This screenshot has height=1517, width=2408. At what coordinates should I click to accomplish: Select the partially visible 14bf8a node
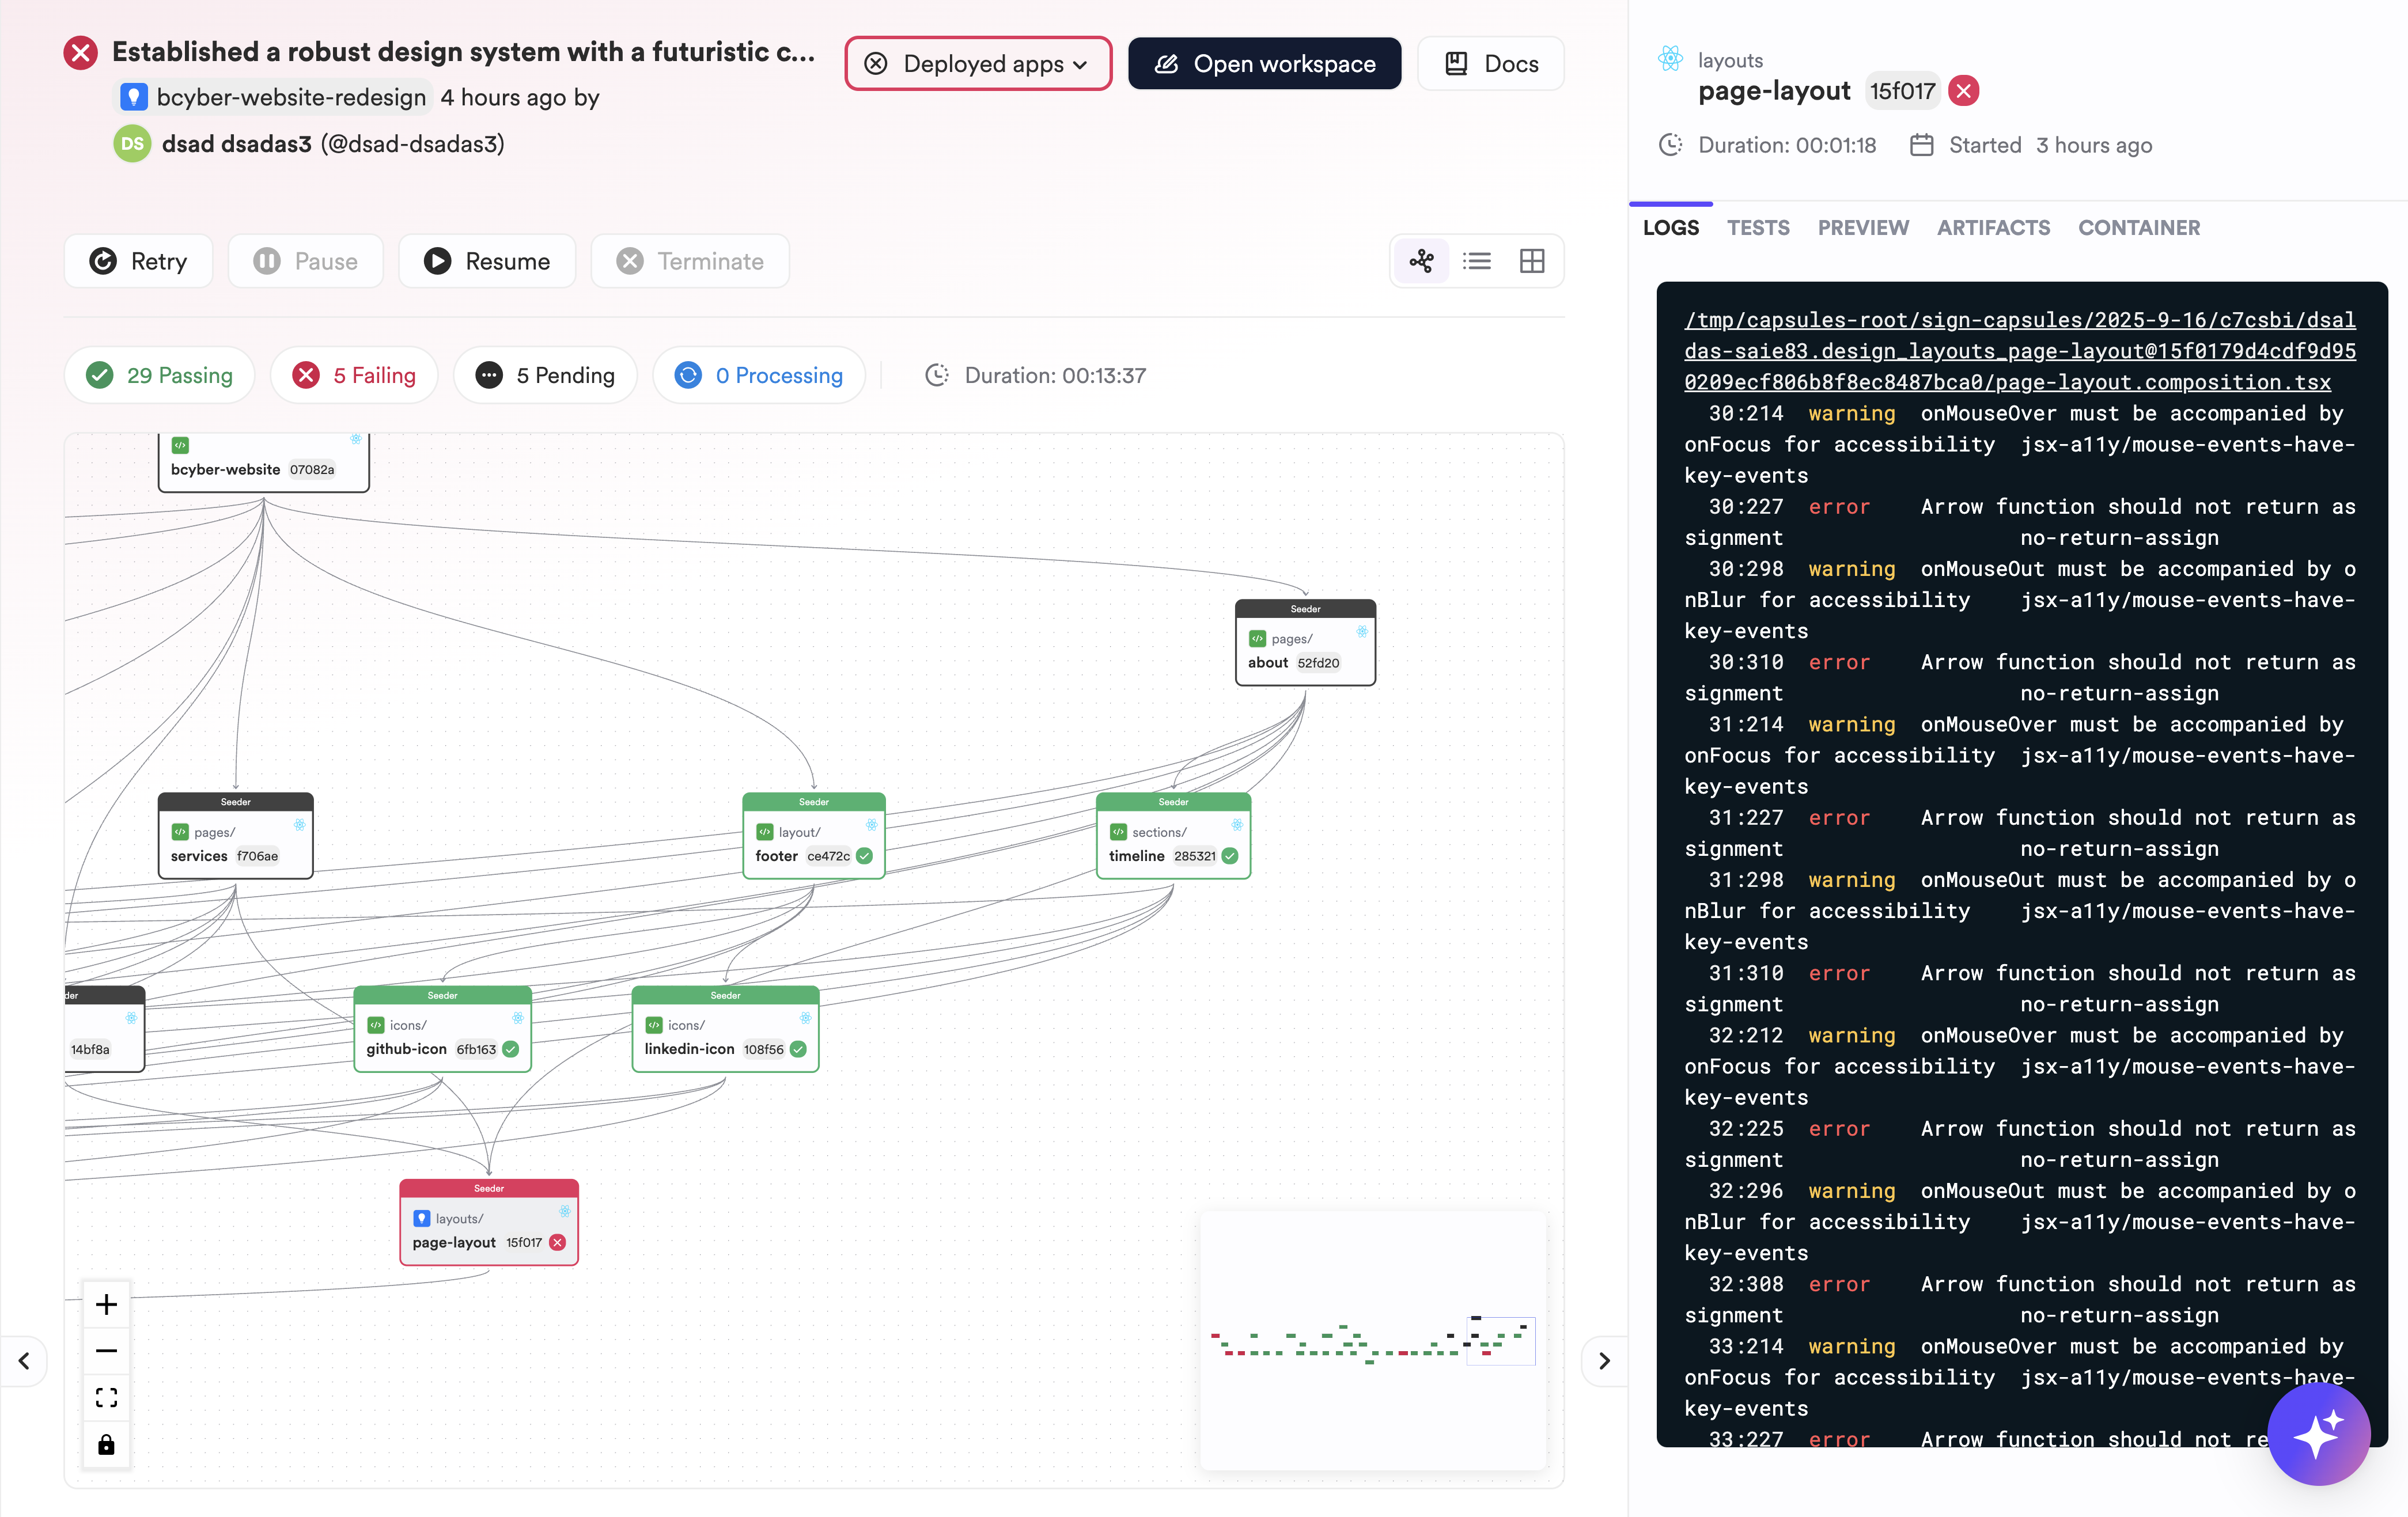[104, 1029]
